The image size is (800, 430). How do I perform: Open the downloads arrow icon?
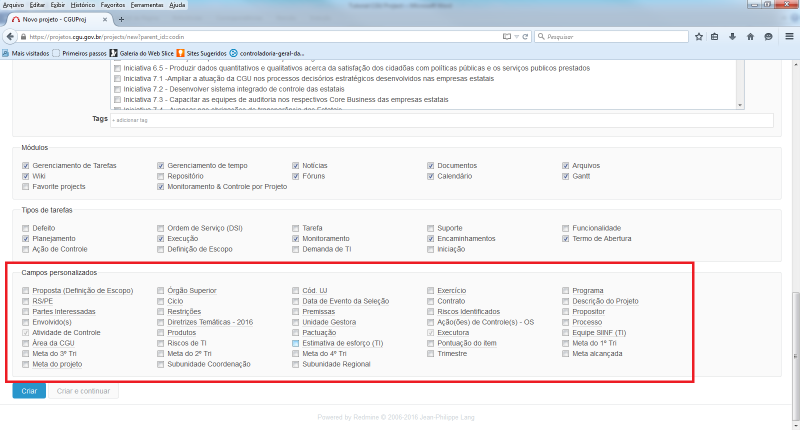pyautogui.click(x=733, y=36)
